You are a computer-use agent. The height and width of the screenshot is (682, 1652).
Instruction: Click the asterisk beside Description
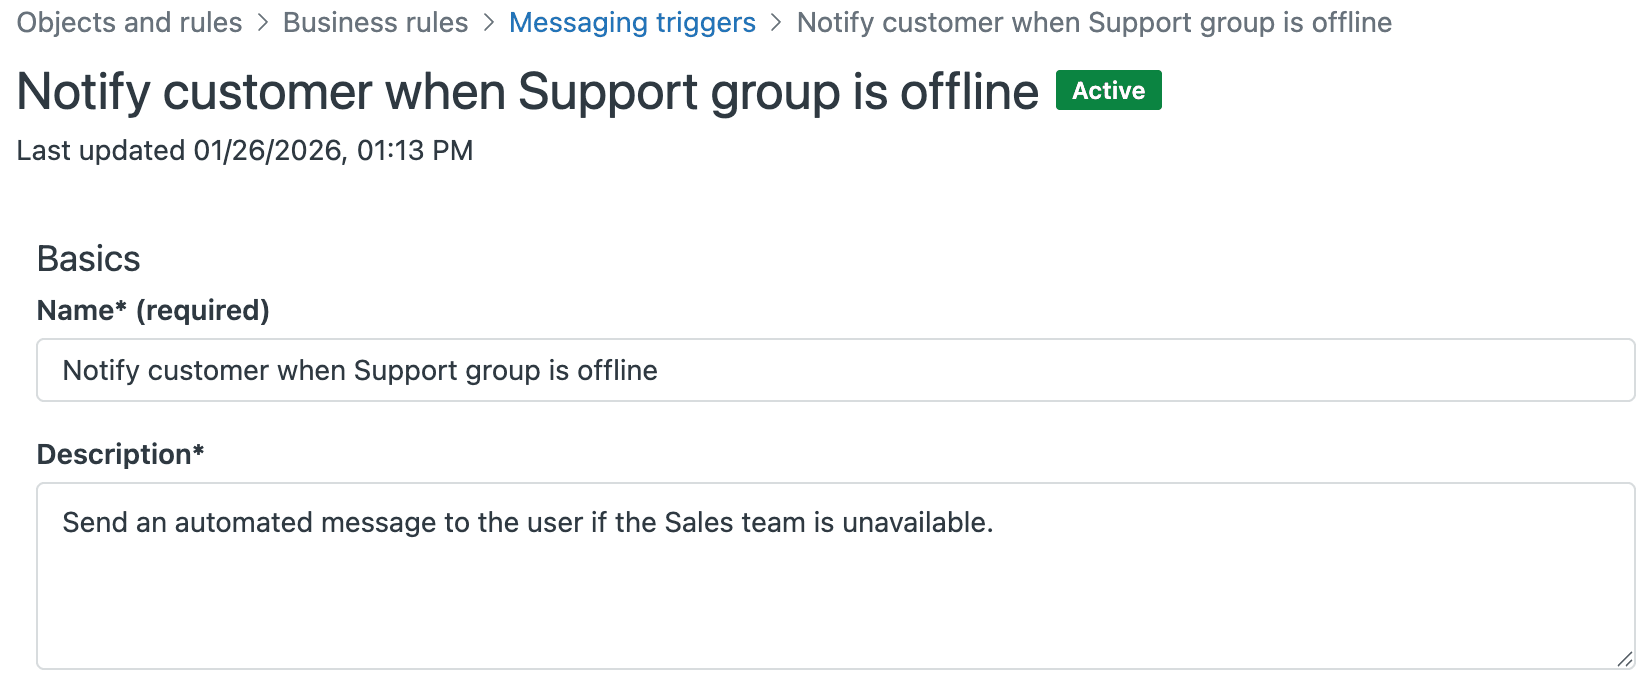pos(197,453)
